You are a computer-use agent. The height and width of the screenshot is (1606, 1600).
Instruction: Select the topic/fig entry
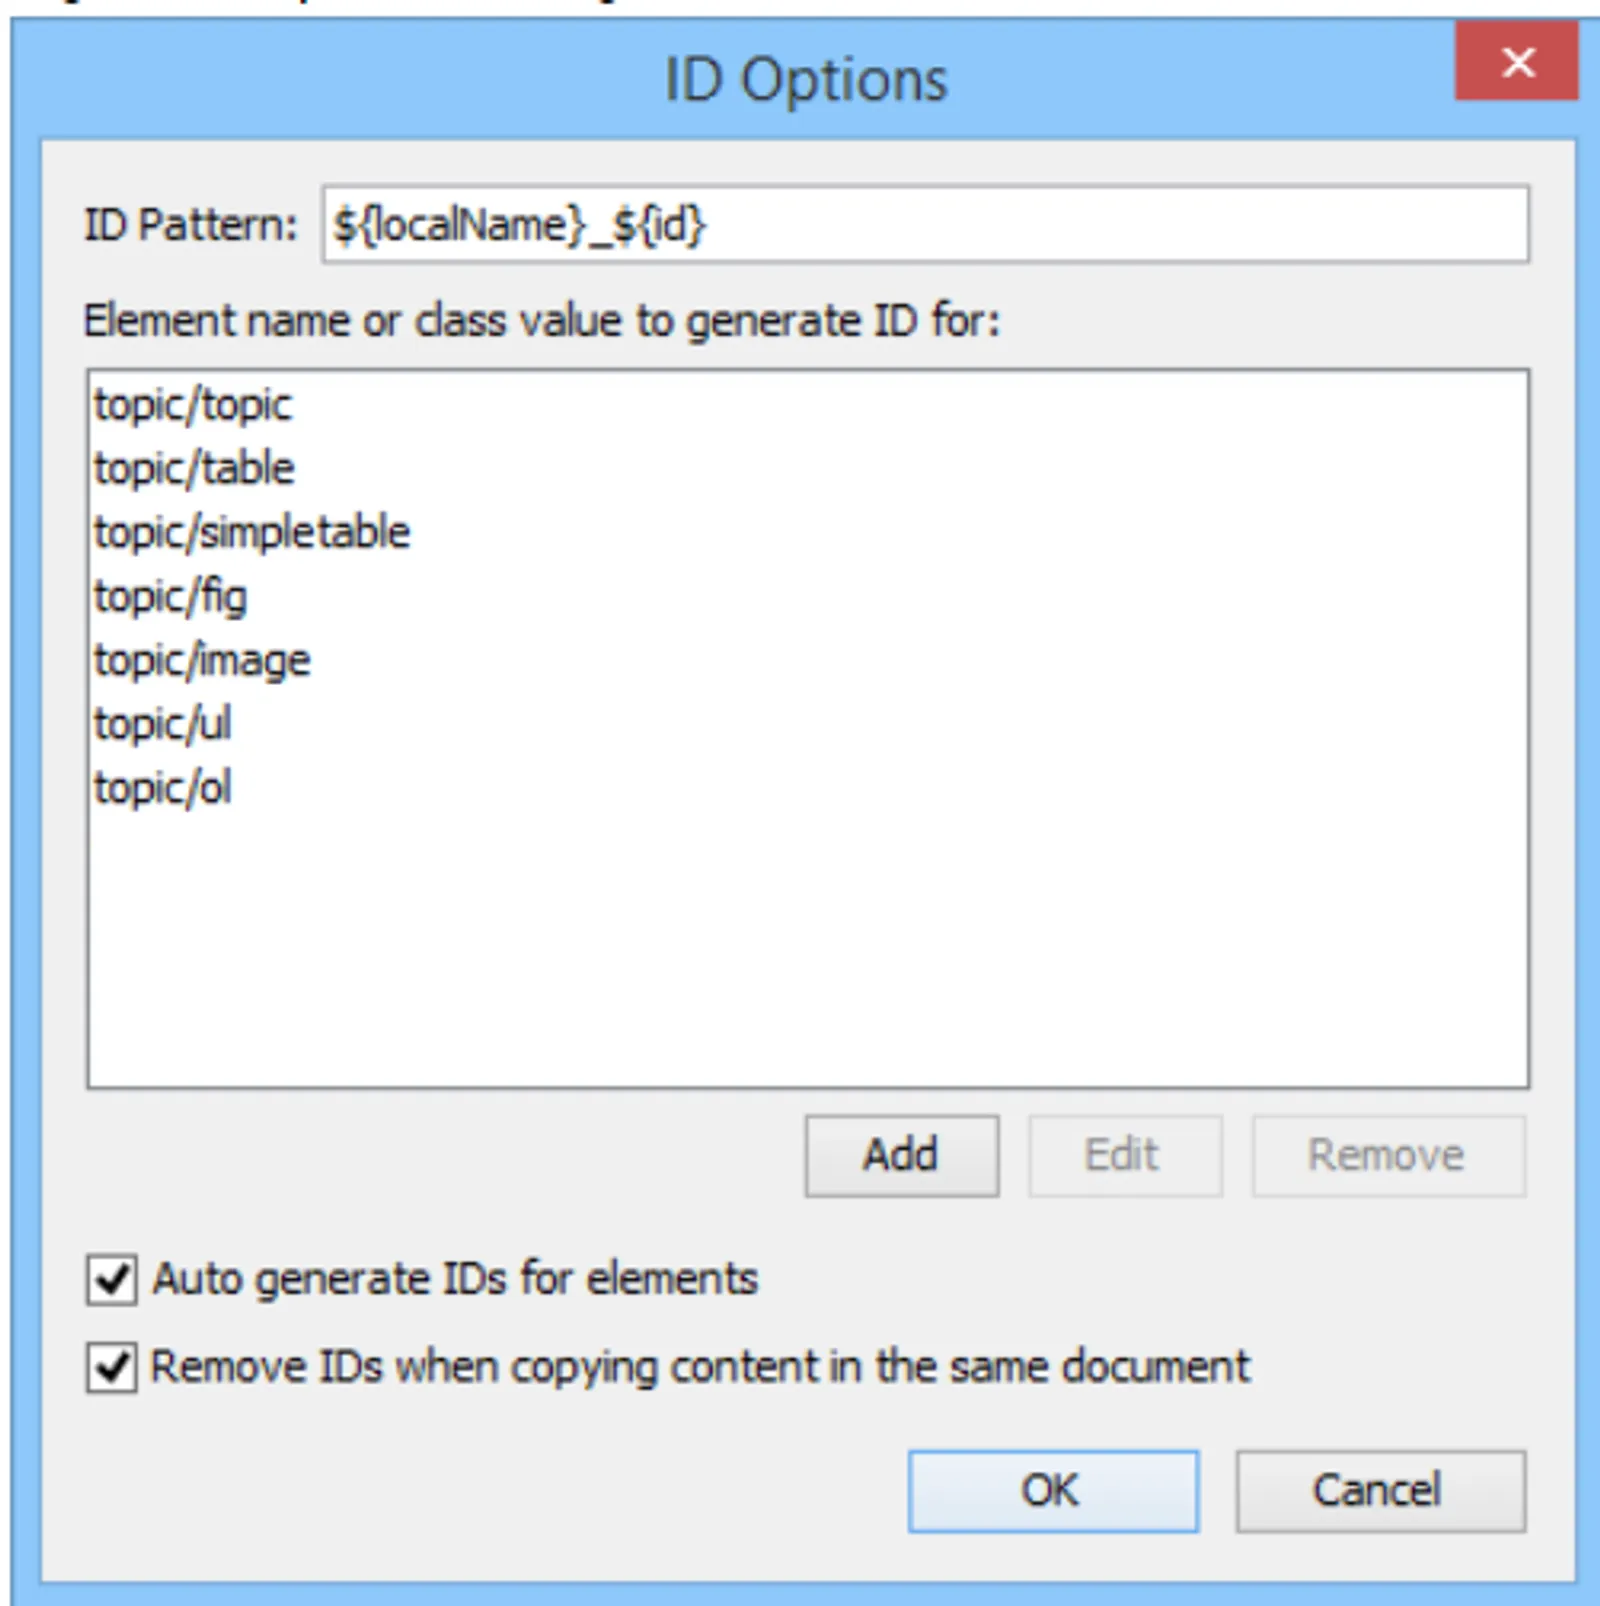[x=171, y=597]
